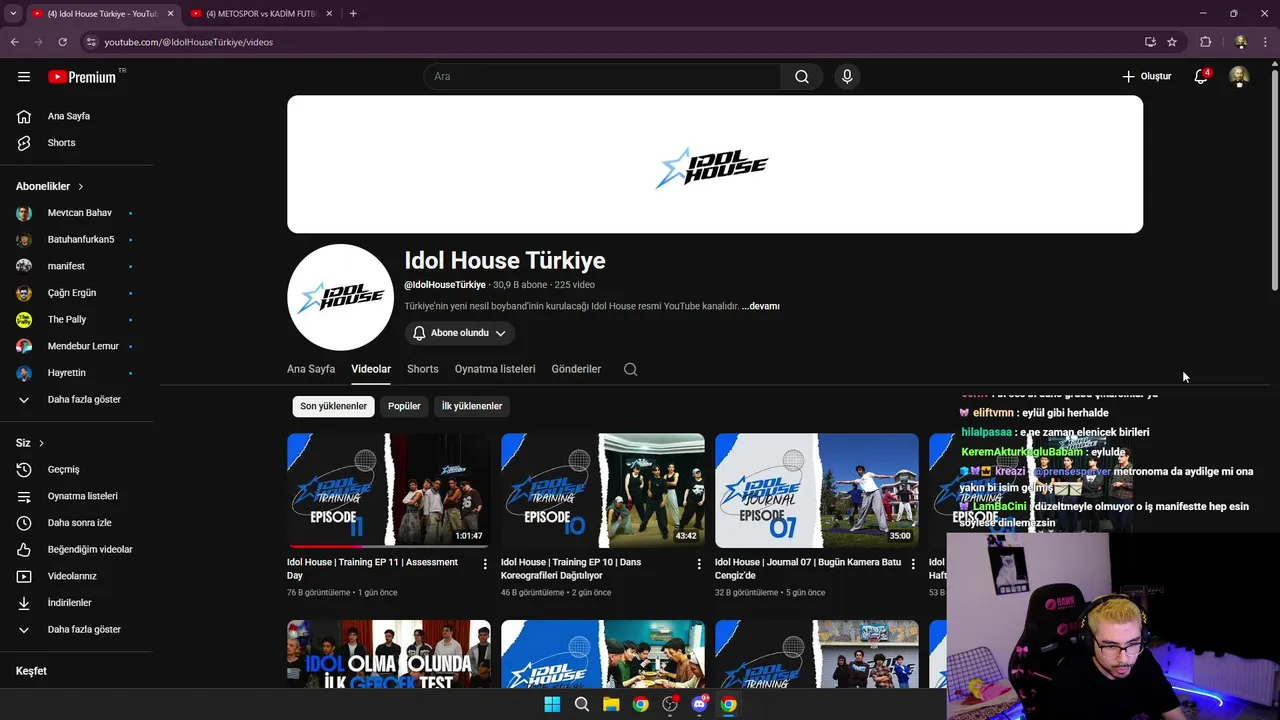
Task: Open Chrome three-dot menu
Action: pyautogui.click(x=1266, y=42)
